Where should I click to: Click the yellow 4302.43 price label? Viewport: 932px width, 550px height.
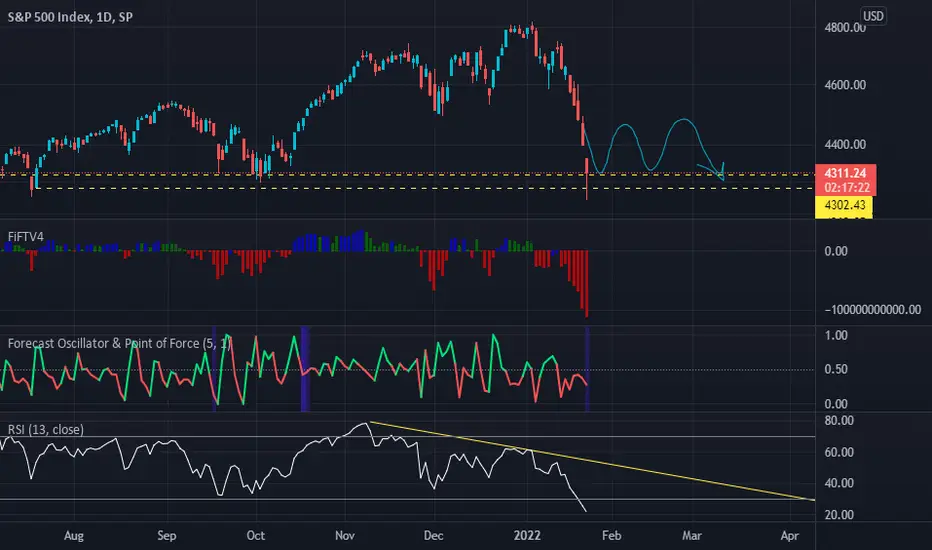pyautogui.click(x=844, y=205)
